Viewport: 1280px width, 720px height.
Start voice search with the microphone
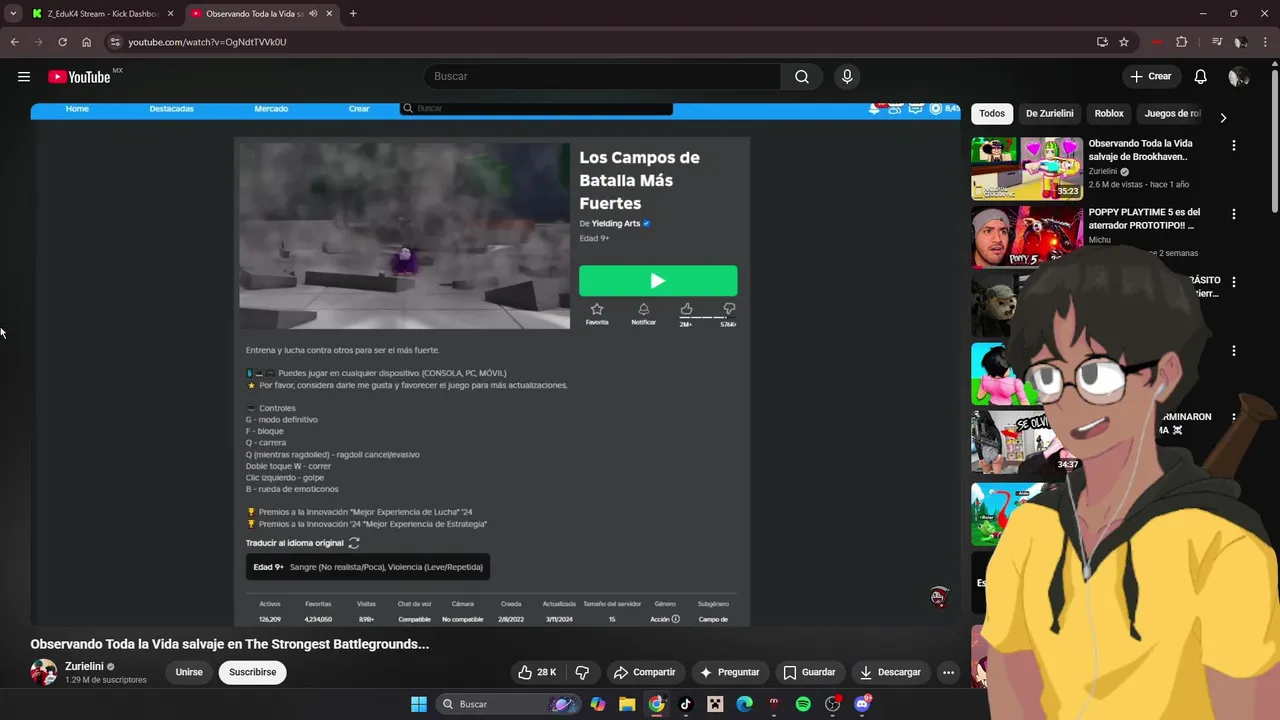847,77
